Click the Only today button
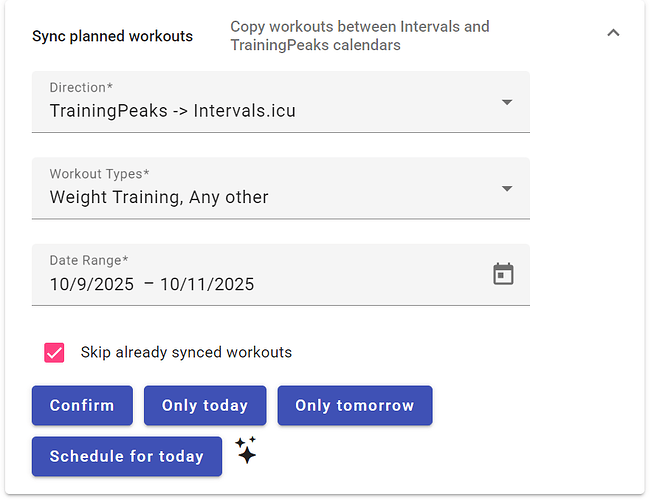657x500 pixels. tap(205, 406)
